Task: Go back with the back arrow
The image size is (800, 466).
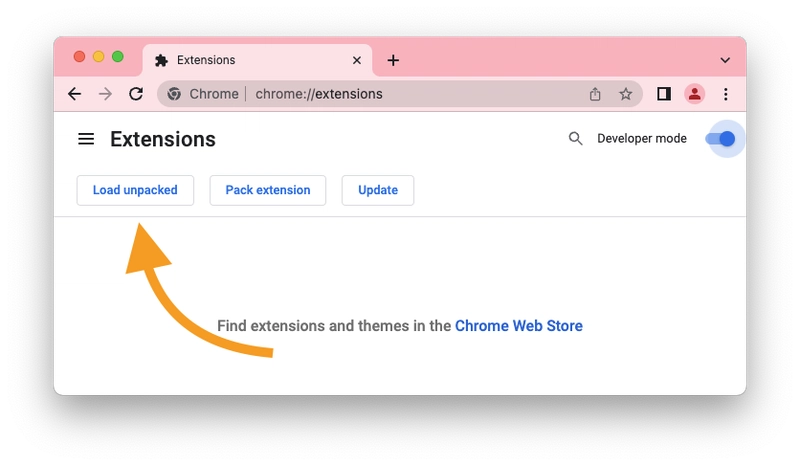Action: pos(74,94)
